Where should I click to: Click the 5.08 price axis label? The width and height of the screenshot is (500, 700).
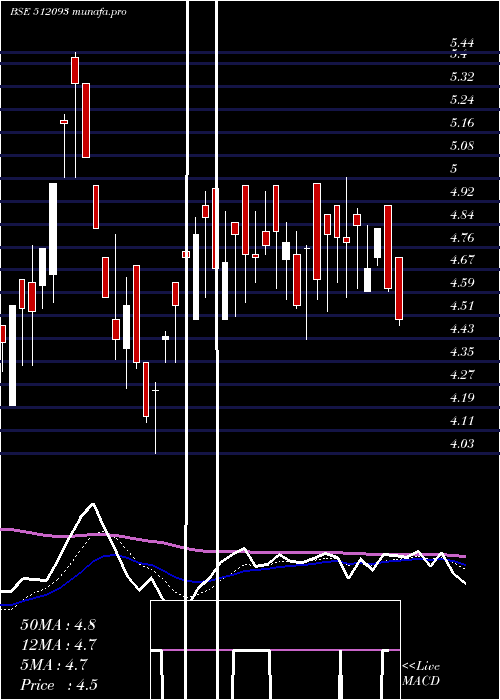[462, 146]
